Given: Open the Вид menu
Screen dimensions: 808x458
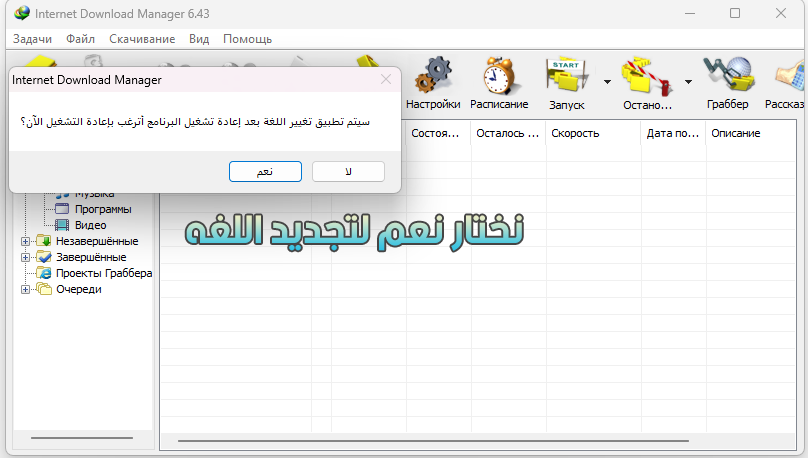Looking at the screenshot, I should 199,39.
